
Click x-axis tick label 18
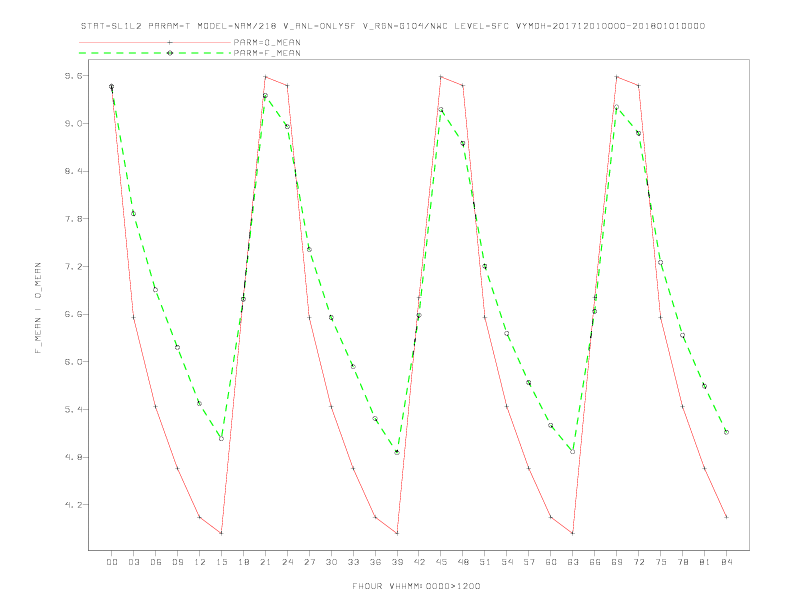click(243, 562)
